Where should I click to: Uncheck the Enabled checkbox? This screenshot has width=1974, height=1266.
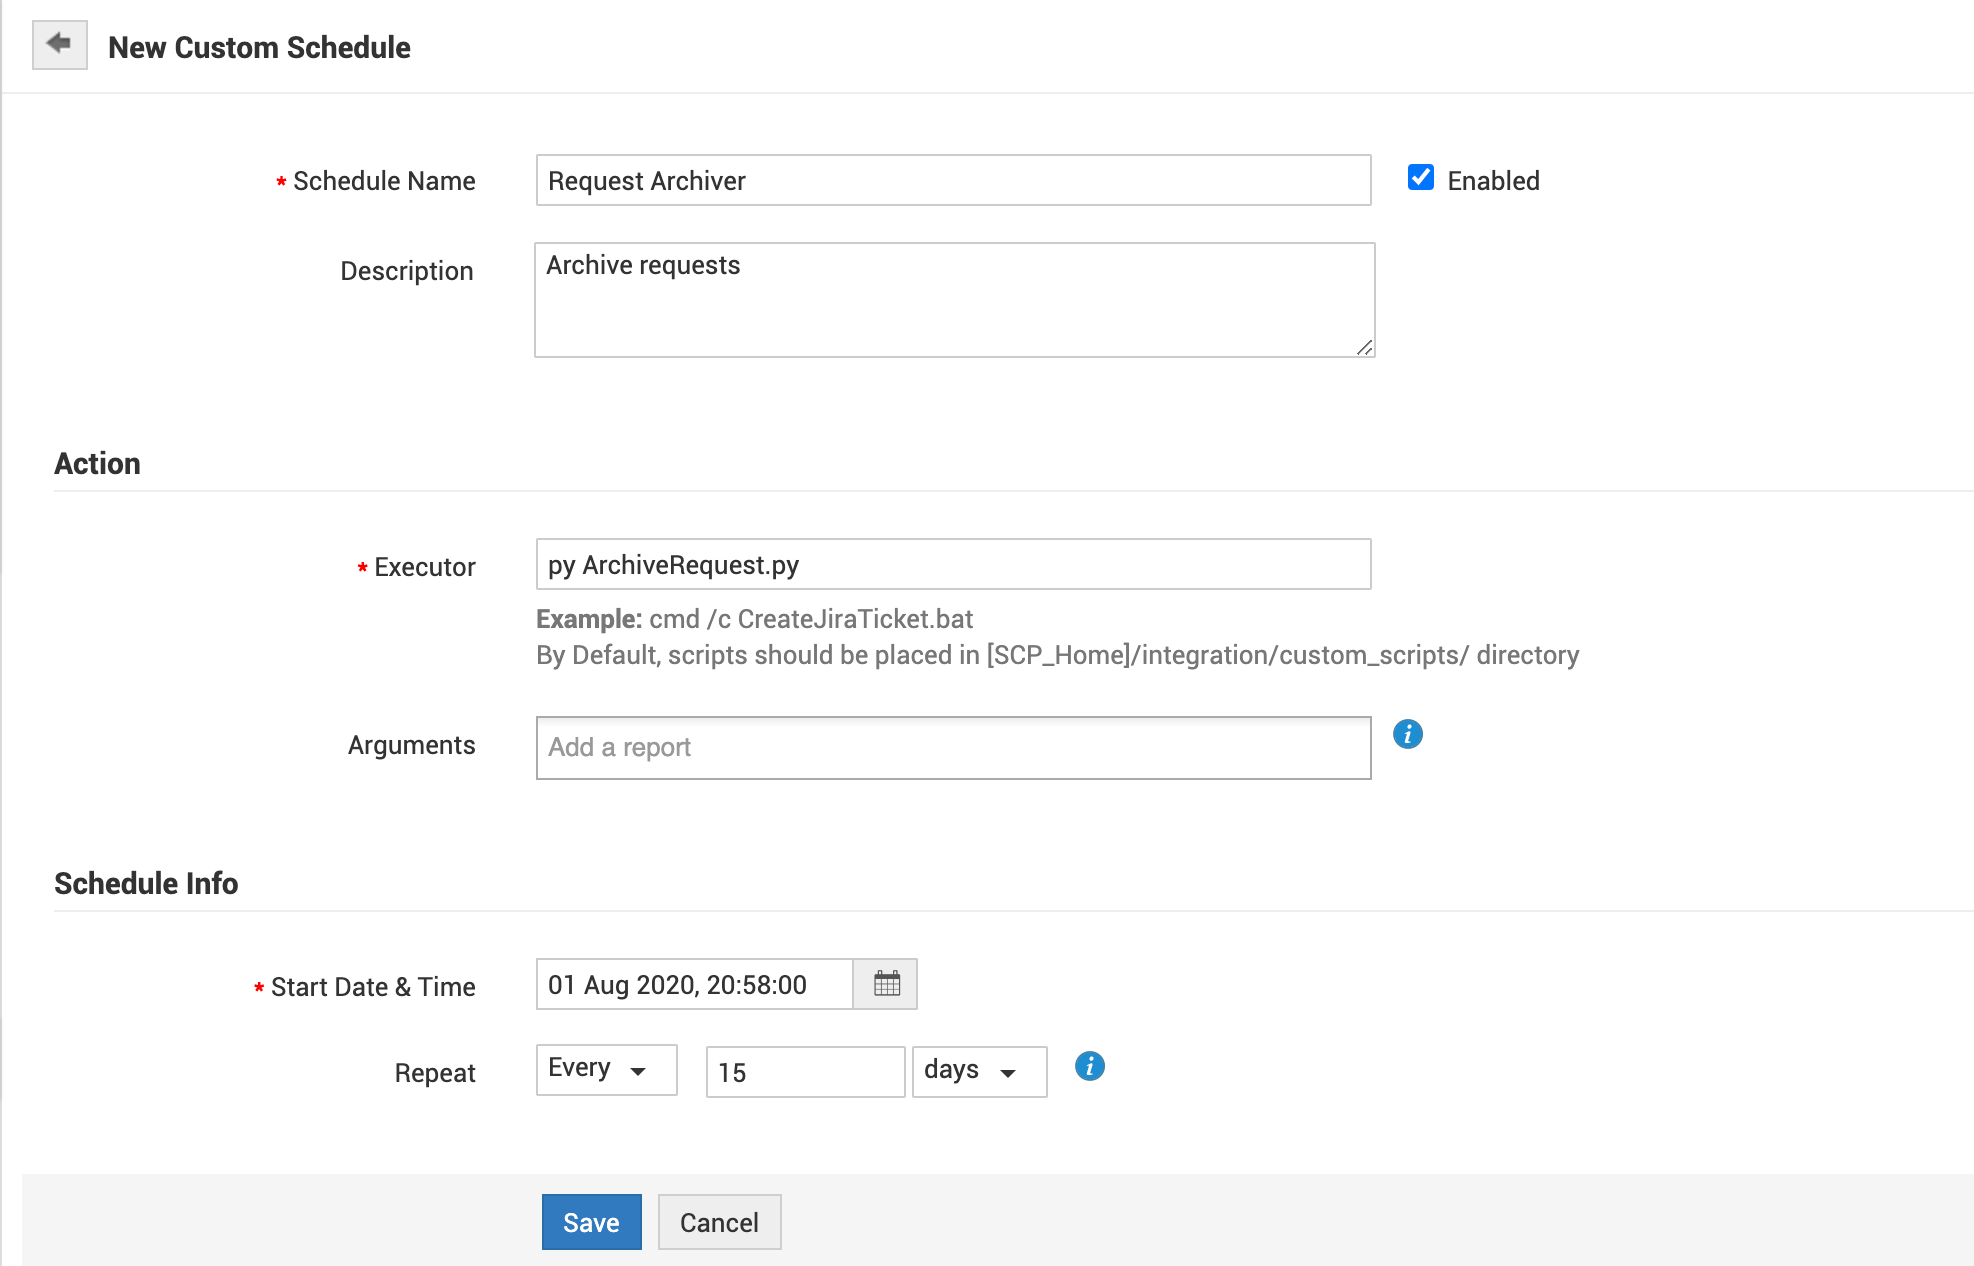coord(1420,178)
